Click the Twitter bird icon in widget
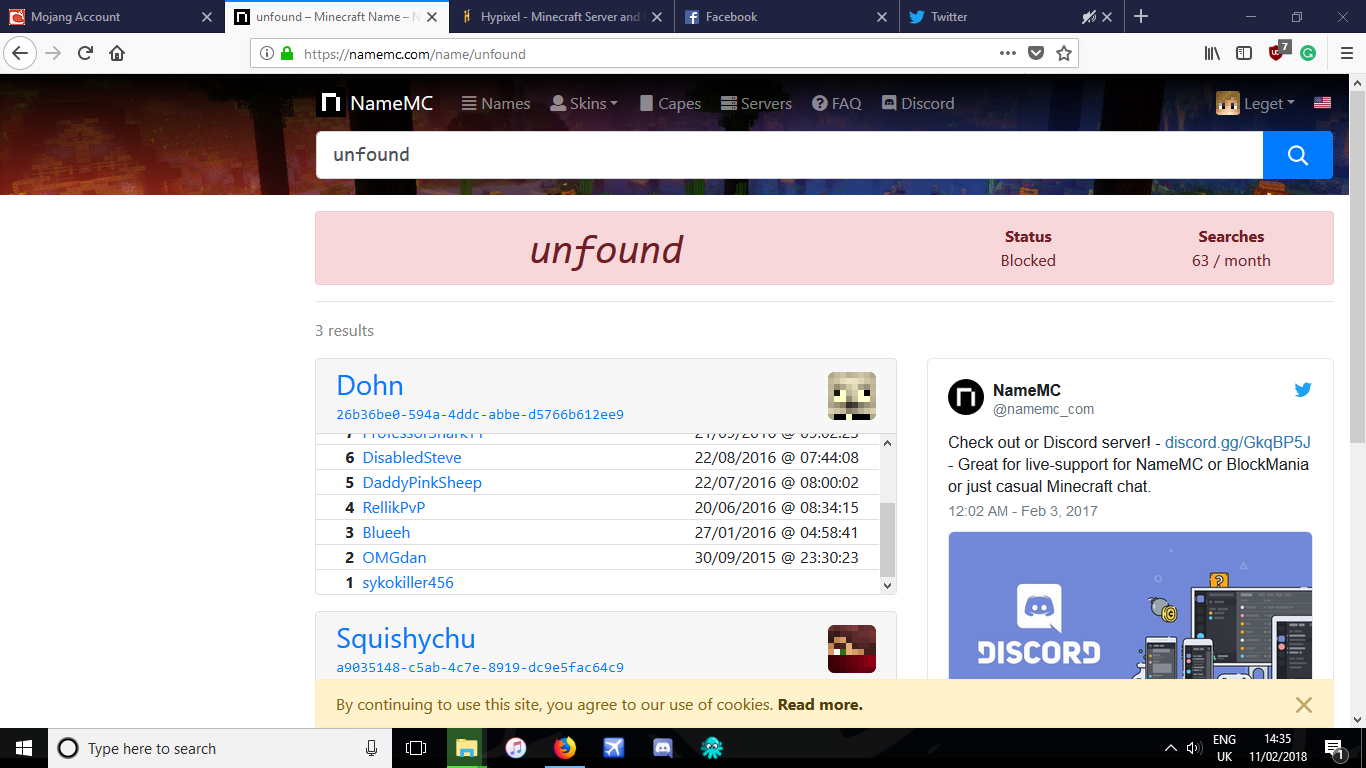 pos(1303,390)
